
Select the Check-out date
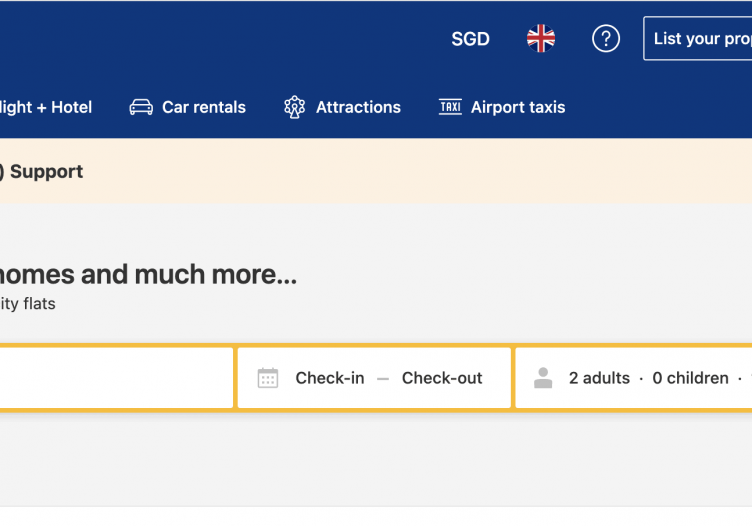(x=442, y=378)
